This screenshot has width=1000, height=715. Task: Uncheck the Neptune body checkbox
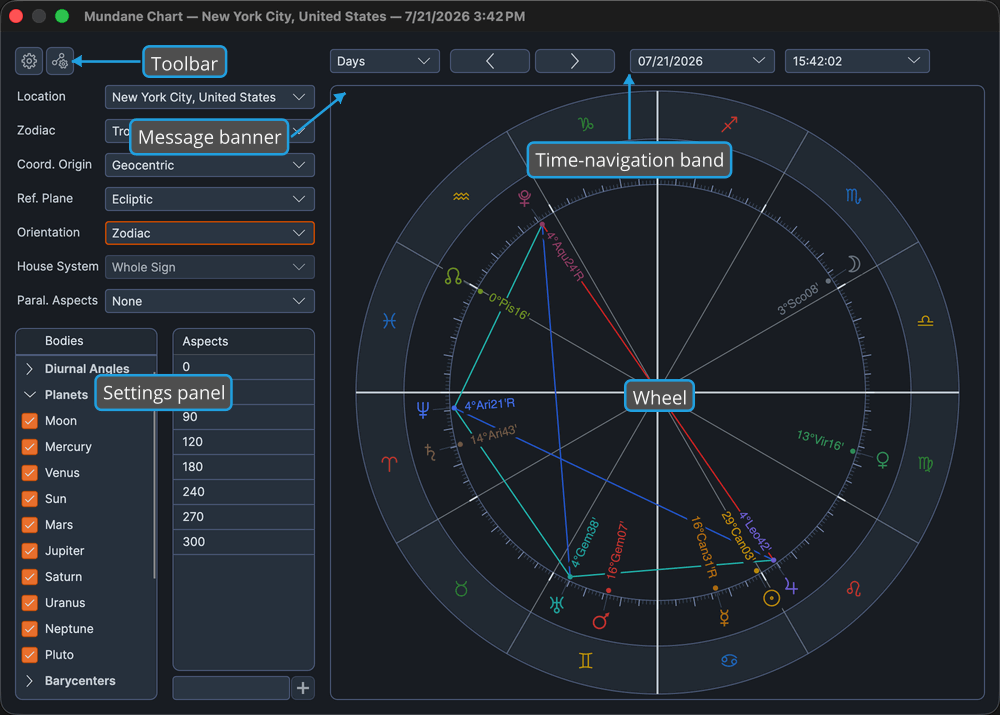tap(29, 629)
